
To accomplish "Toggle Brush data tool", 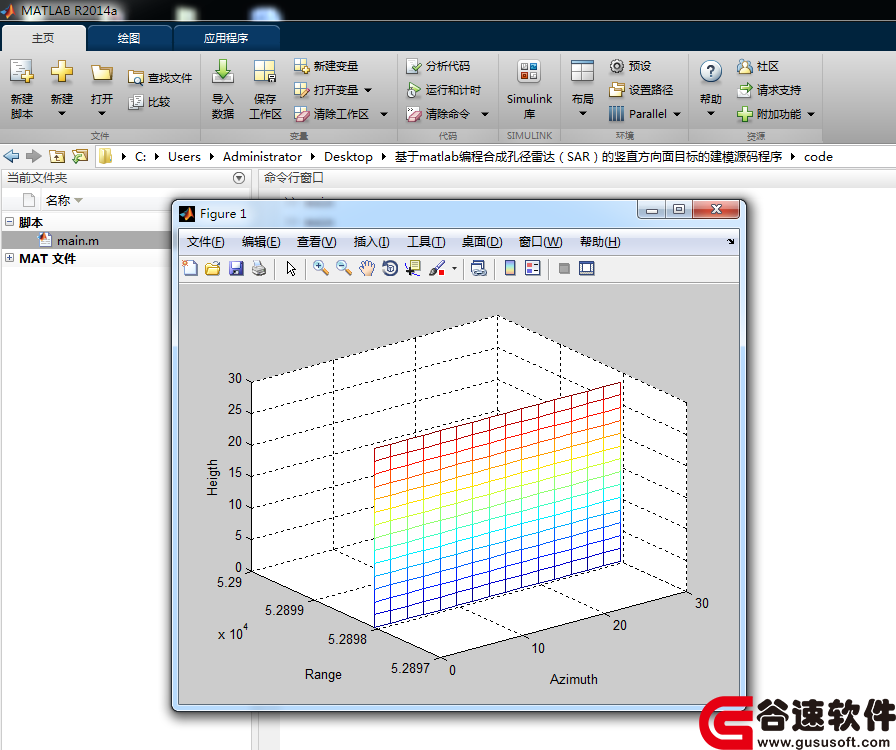I will pos(437,268).
